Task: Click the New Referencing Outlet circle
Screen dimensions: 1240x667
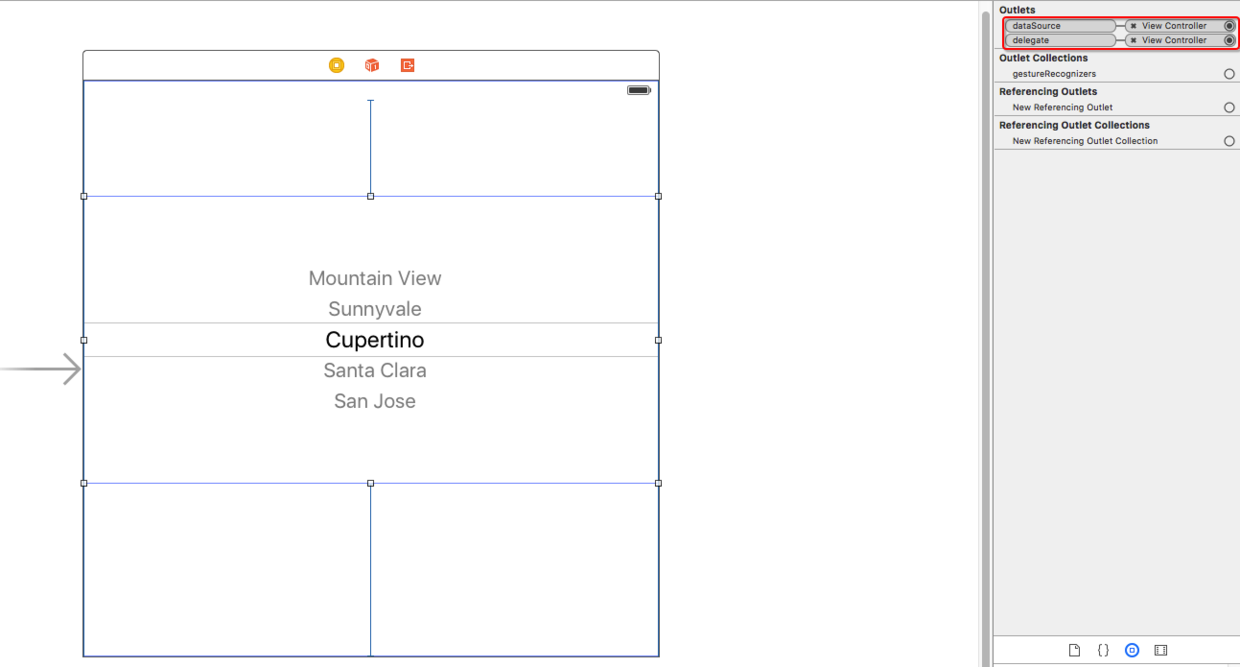Action: click(x=1229, y=107)
